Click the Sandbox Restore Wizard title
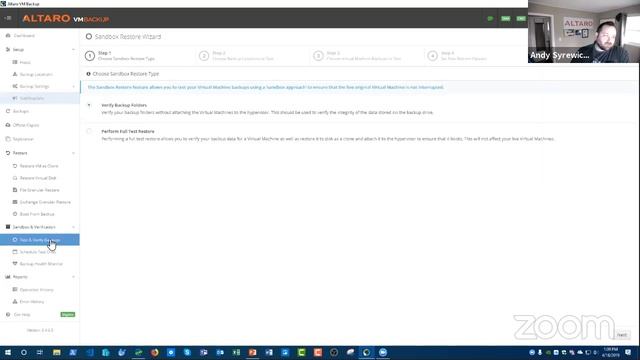 [x=128, y=37]
